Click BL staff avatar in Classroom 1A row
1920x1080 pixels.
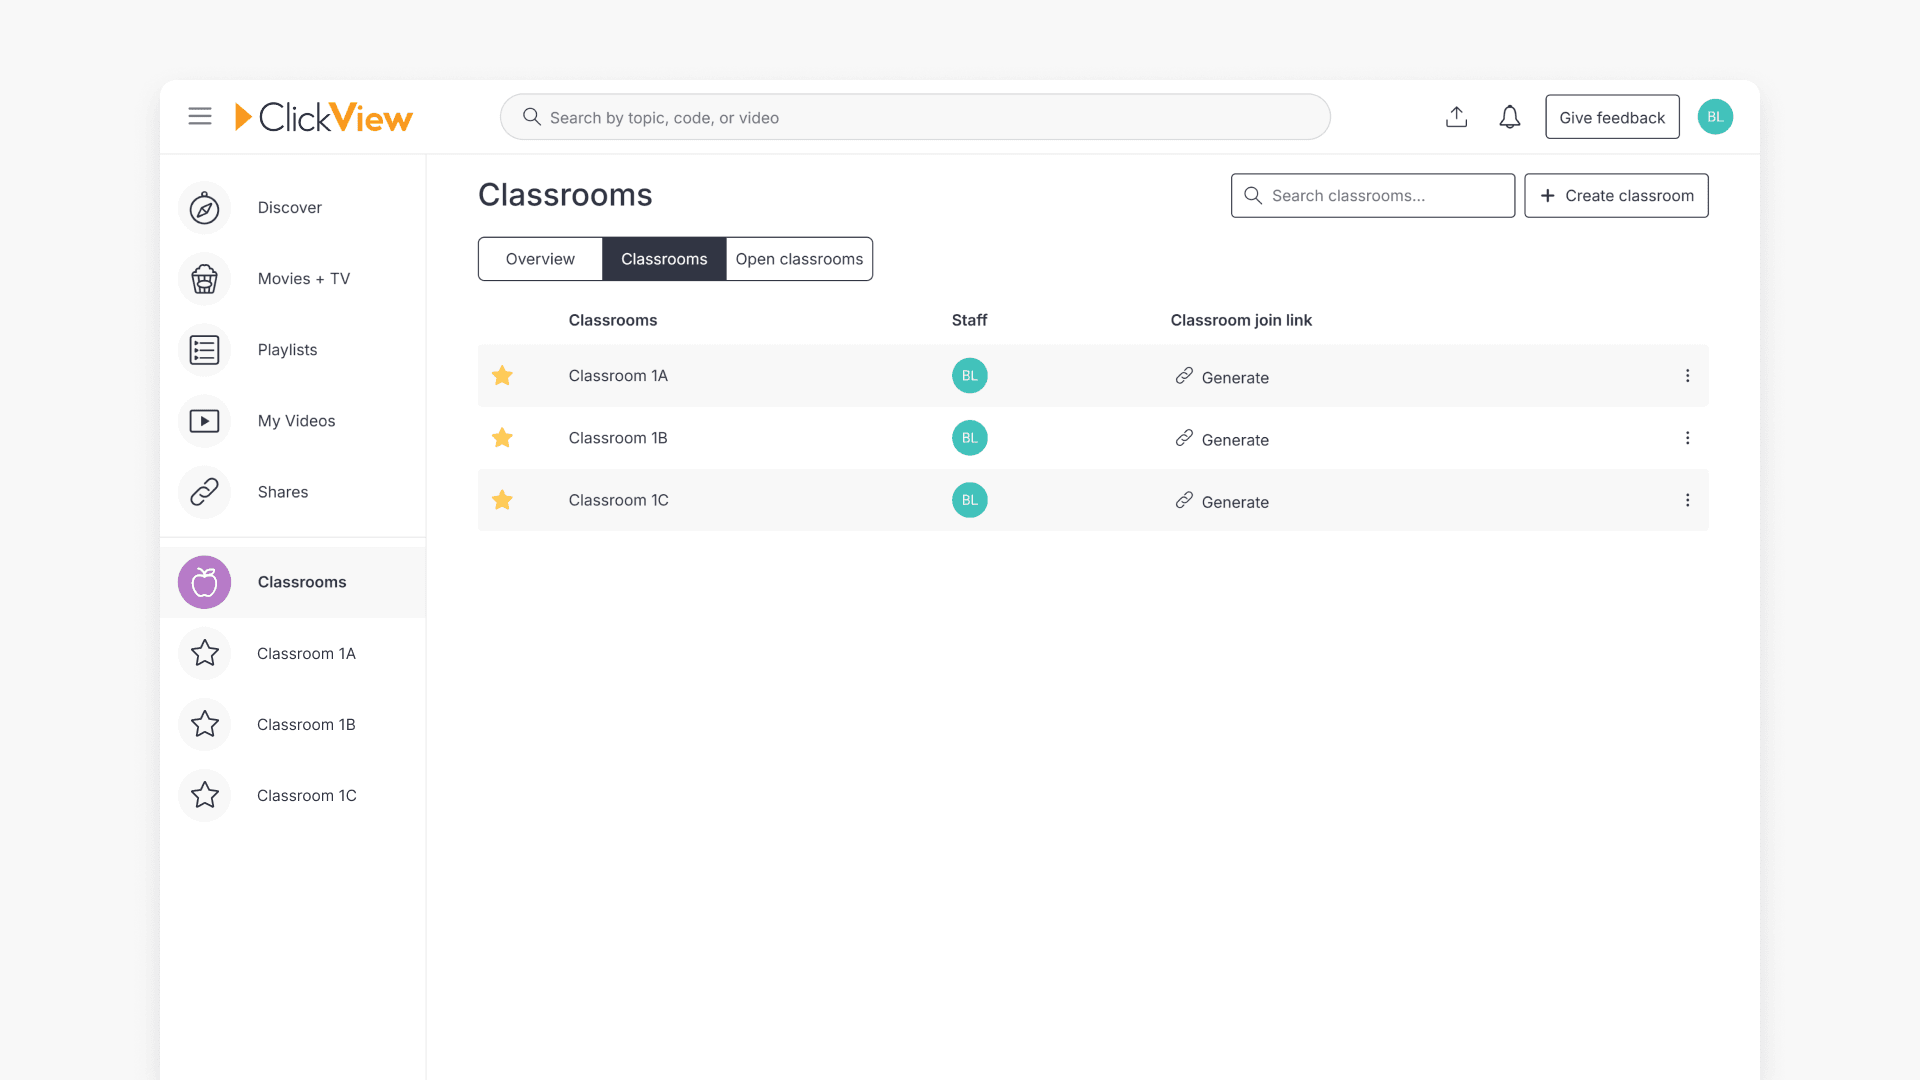tap(969, 376)
